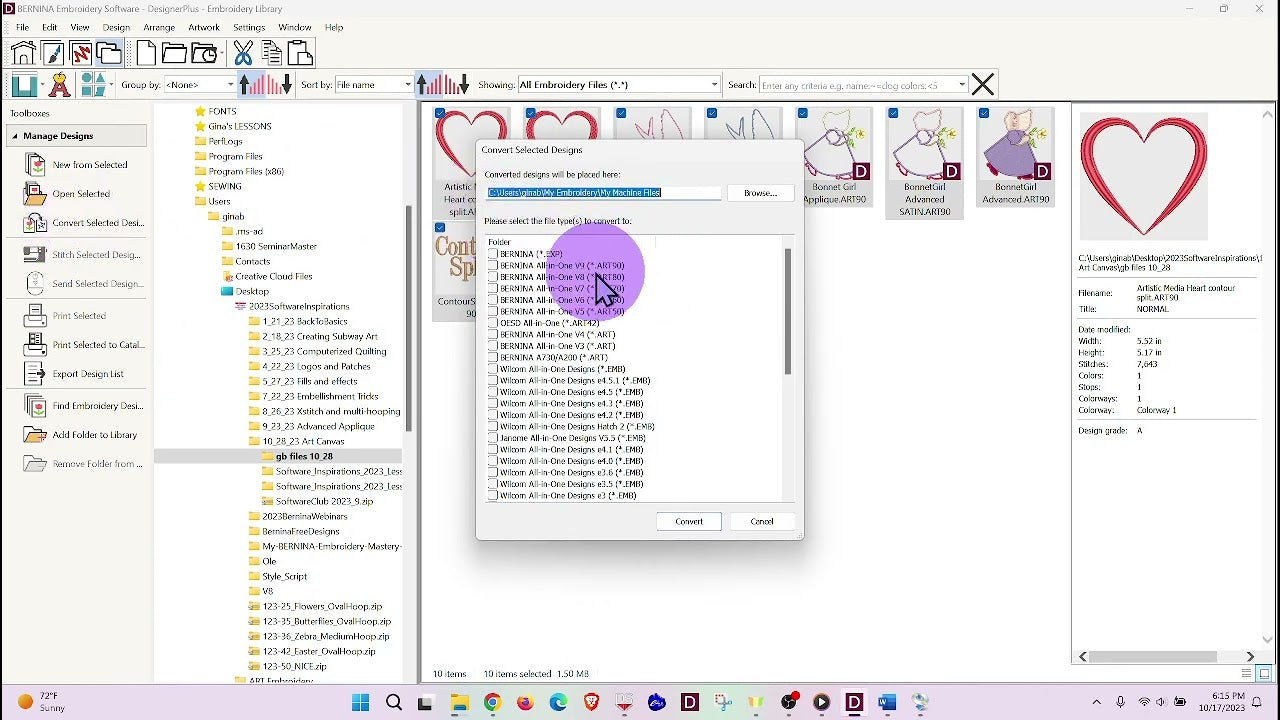Create a new blank design file
Viewport: 1280px width, 720px height.
tap(146, 53)
